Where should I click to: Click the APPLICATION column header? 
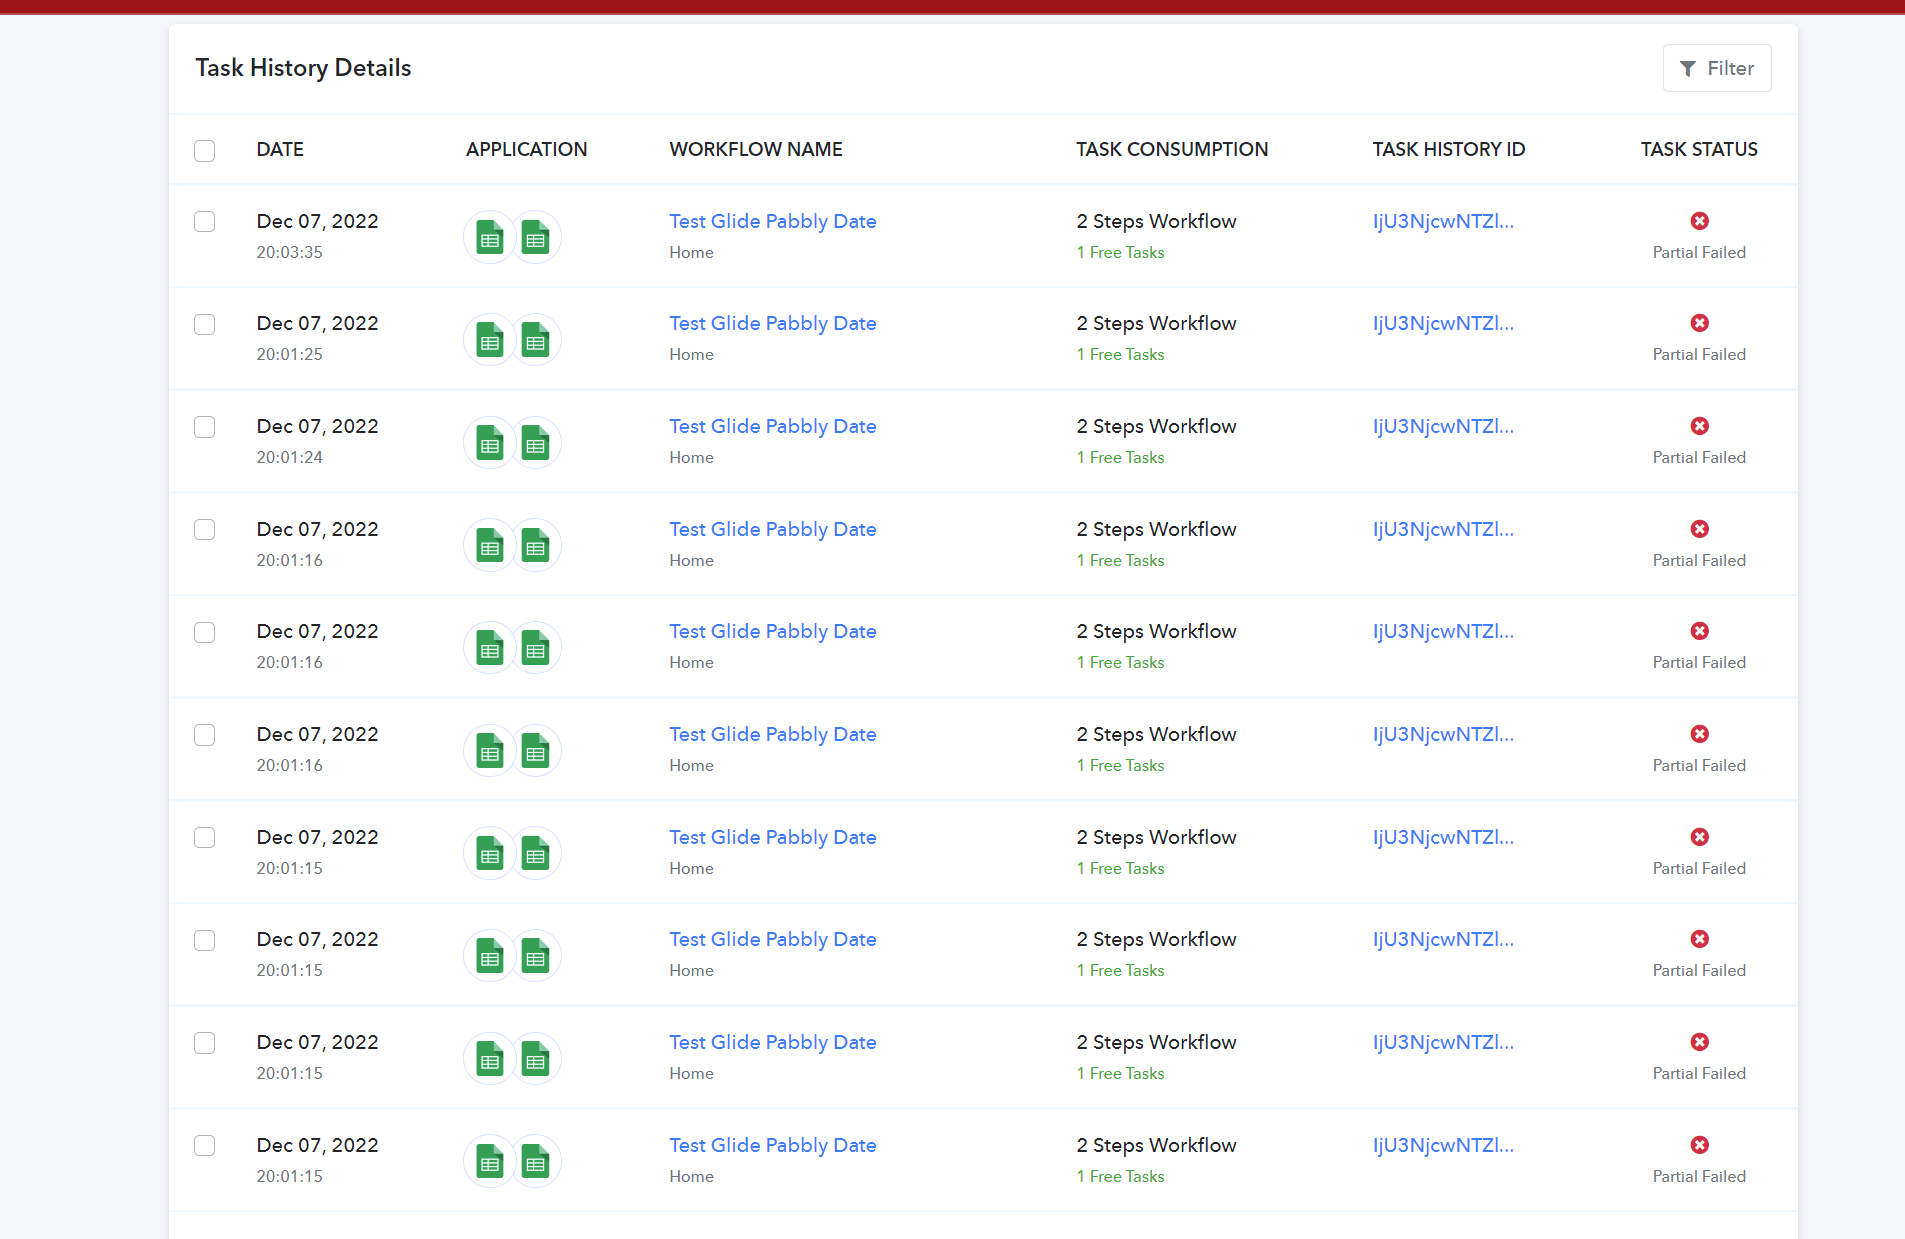pyautogui.click(x=526, y=149)
